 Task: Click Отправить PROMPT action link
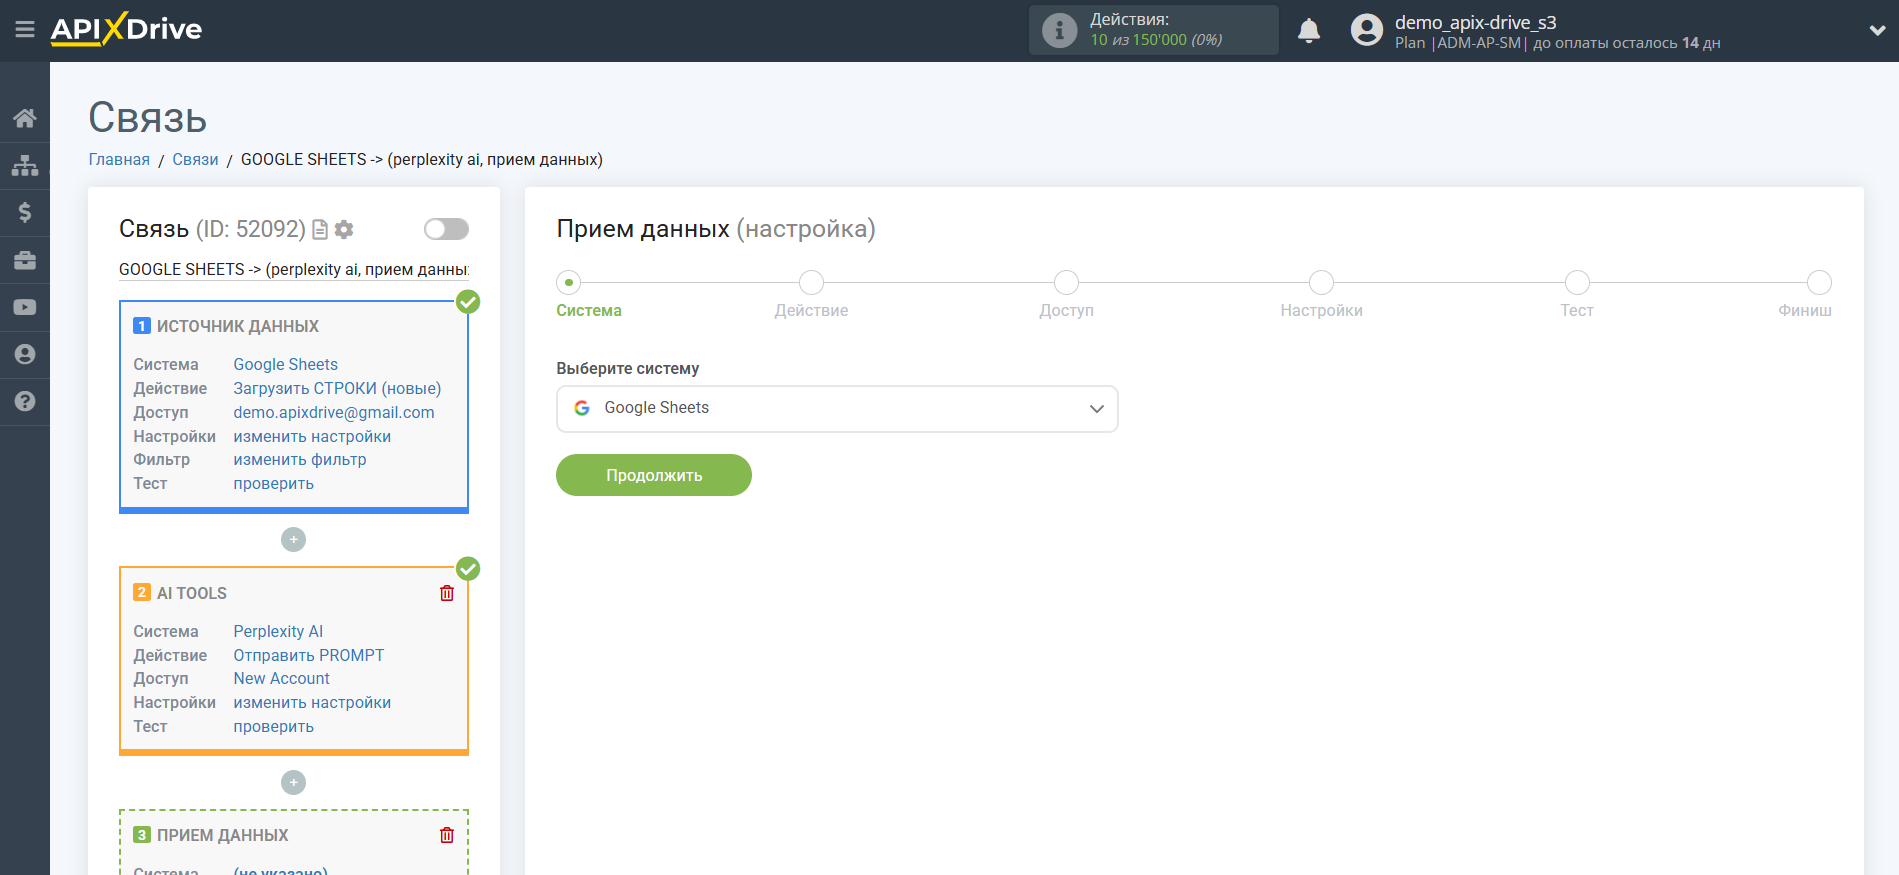point(309,656)
